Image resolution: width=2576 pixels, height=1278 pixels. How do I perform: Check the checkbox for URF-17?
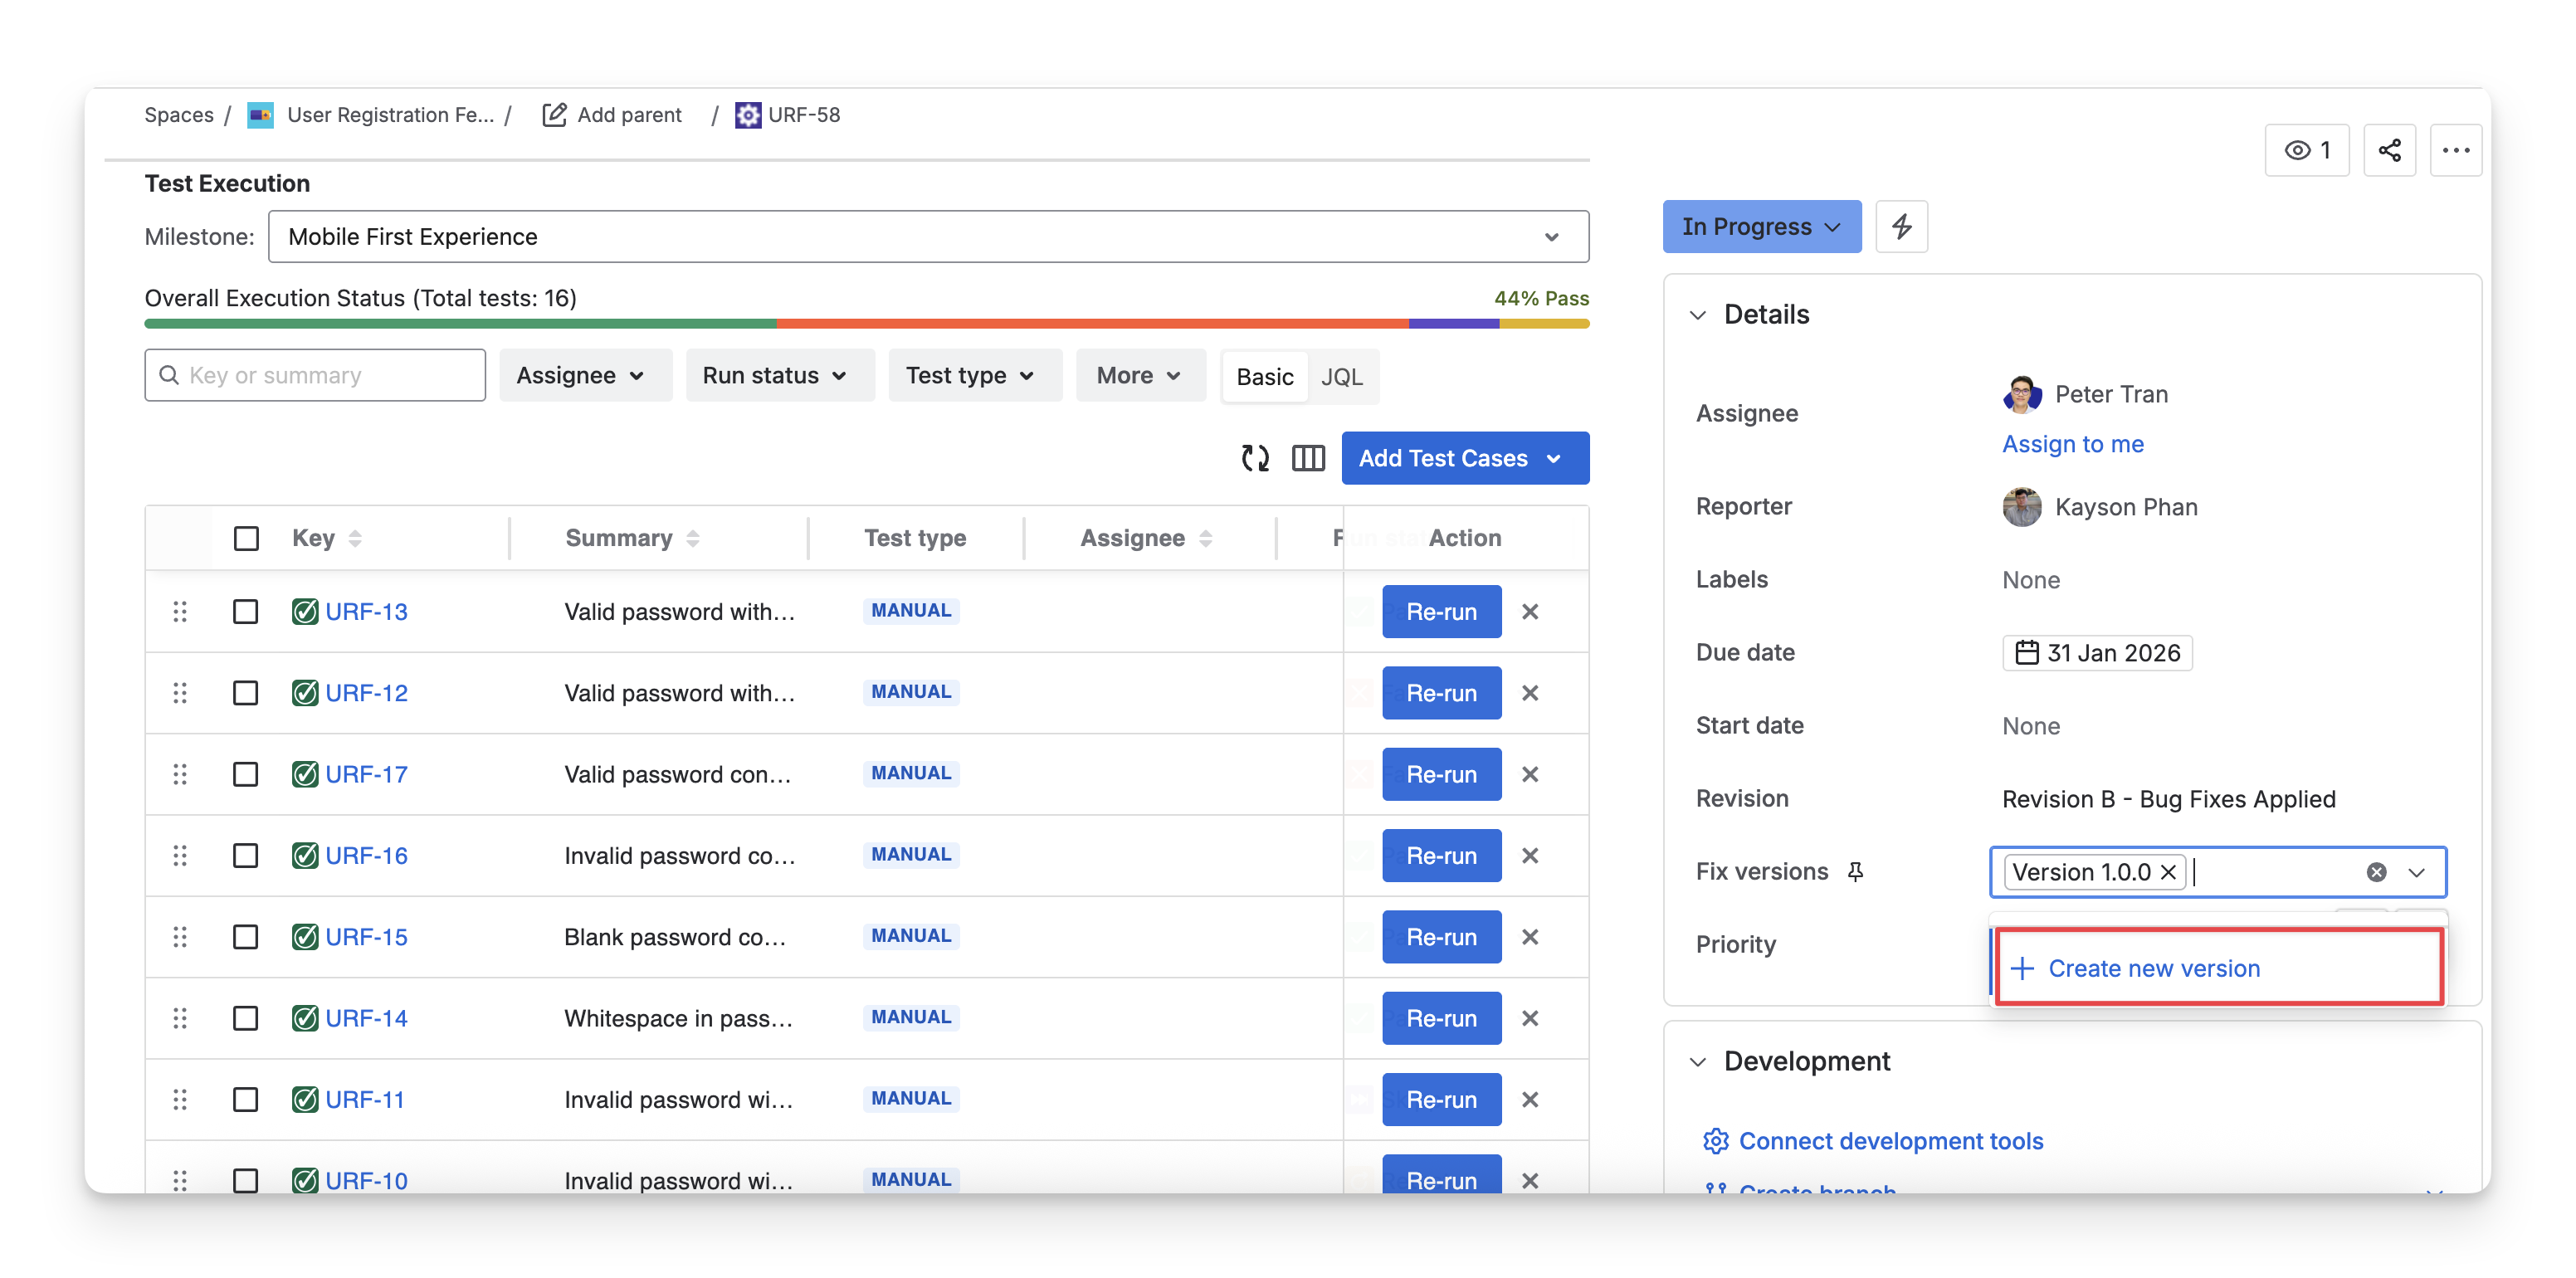(246, 774)
